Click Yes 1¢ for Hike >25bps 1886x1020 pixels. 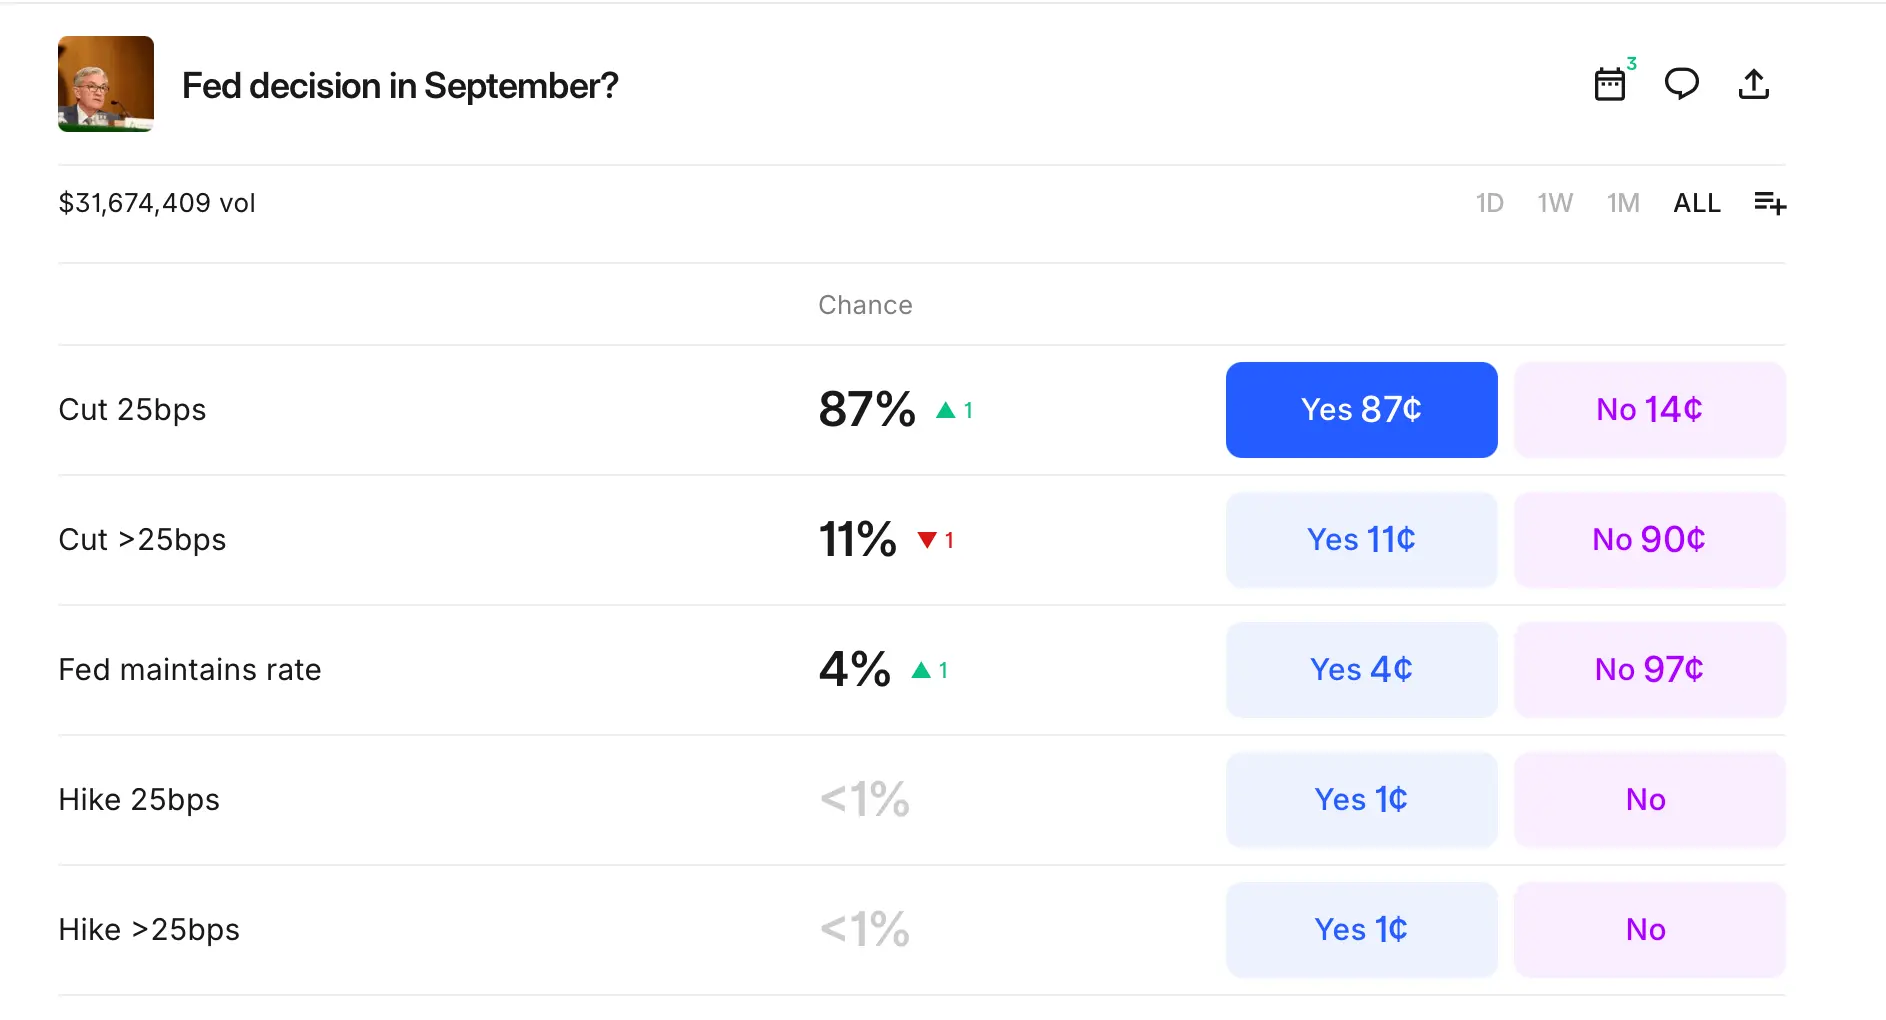click(x=1362, y=930)
